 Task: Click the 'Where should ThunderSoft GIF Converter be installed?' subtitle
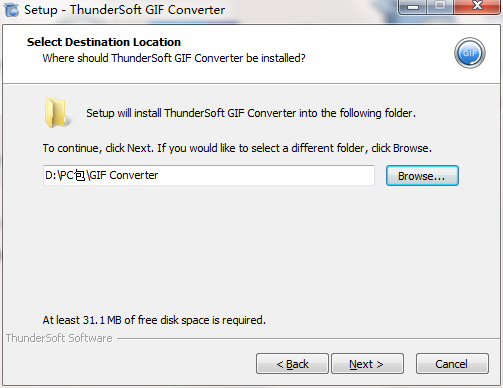click(x=174, y=58)
